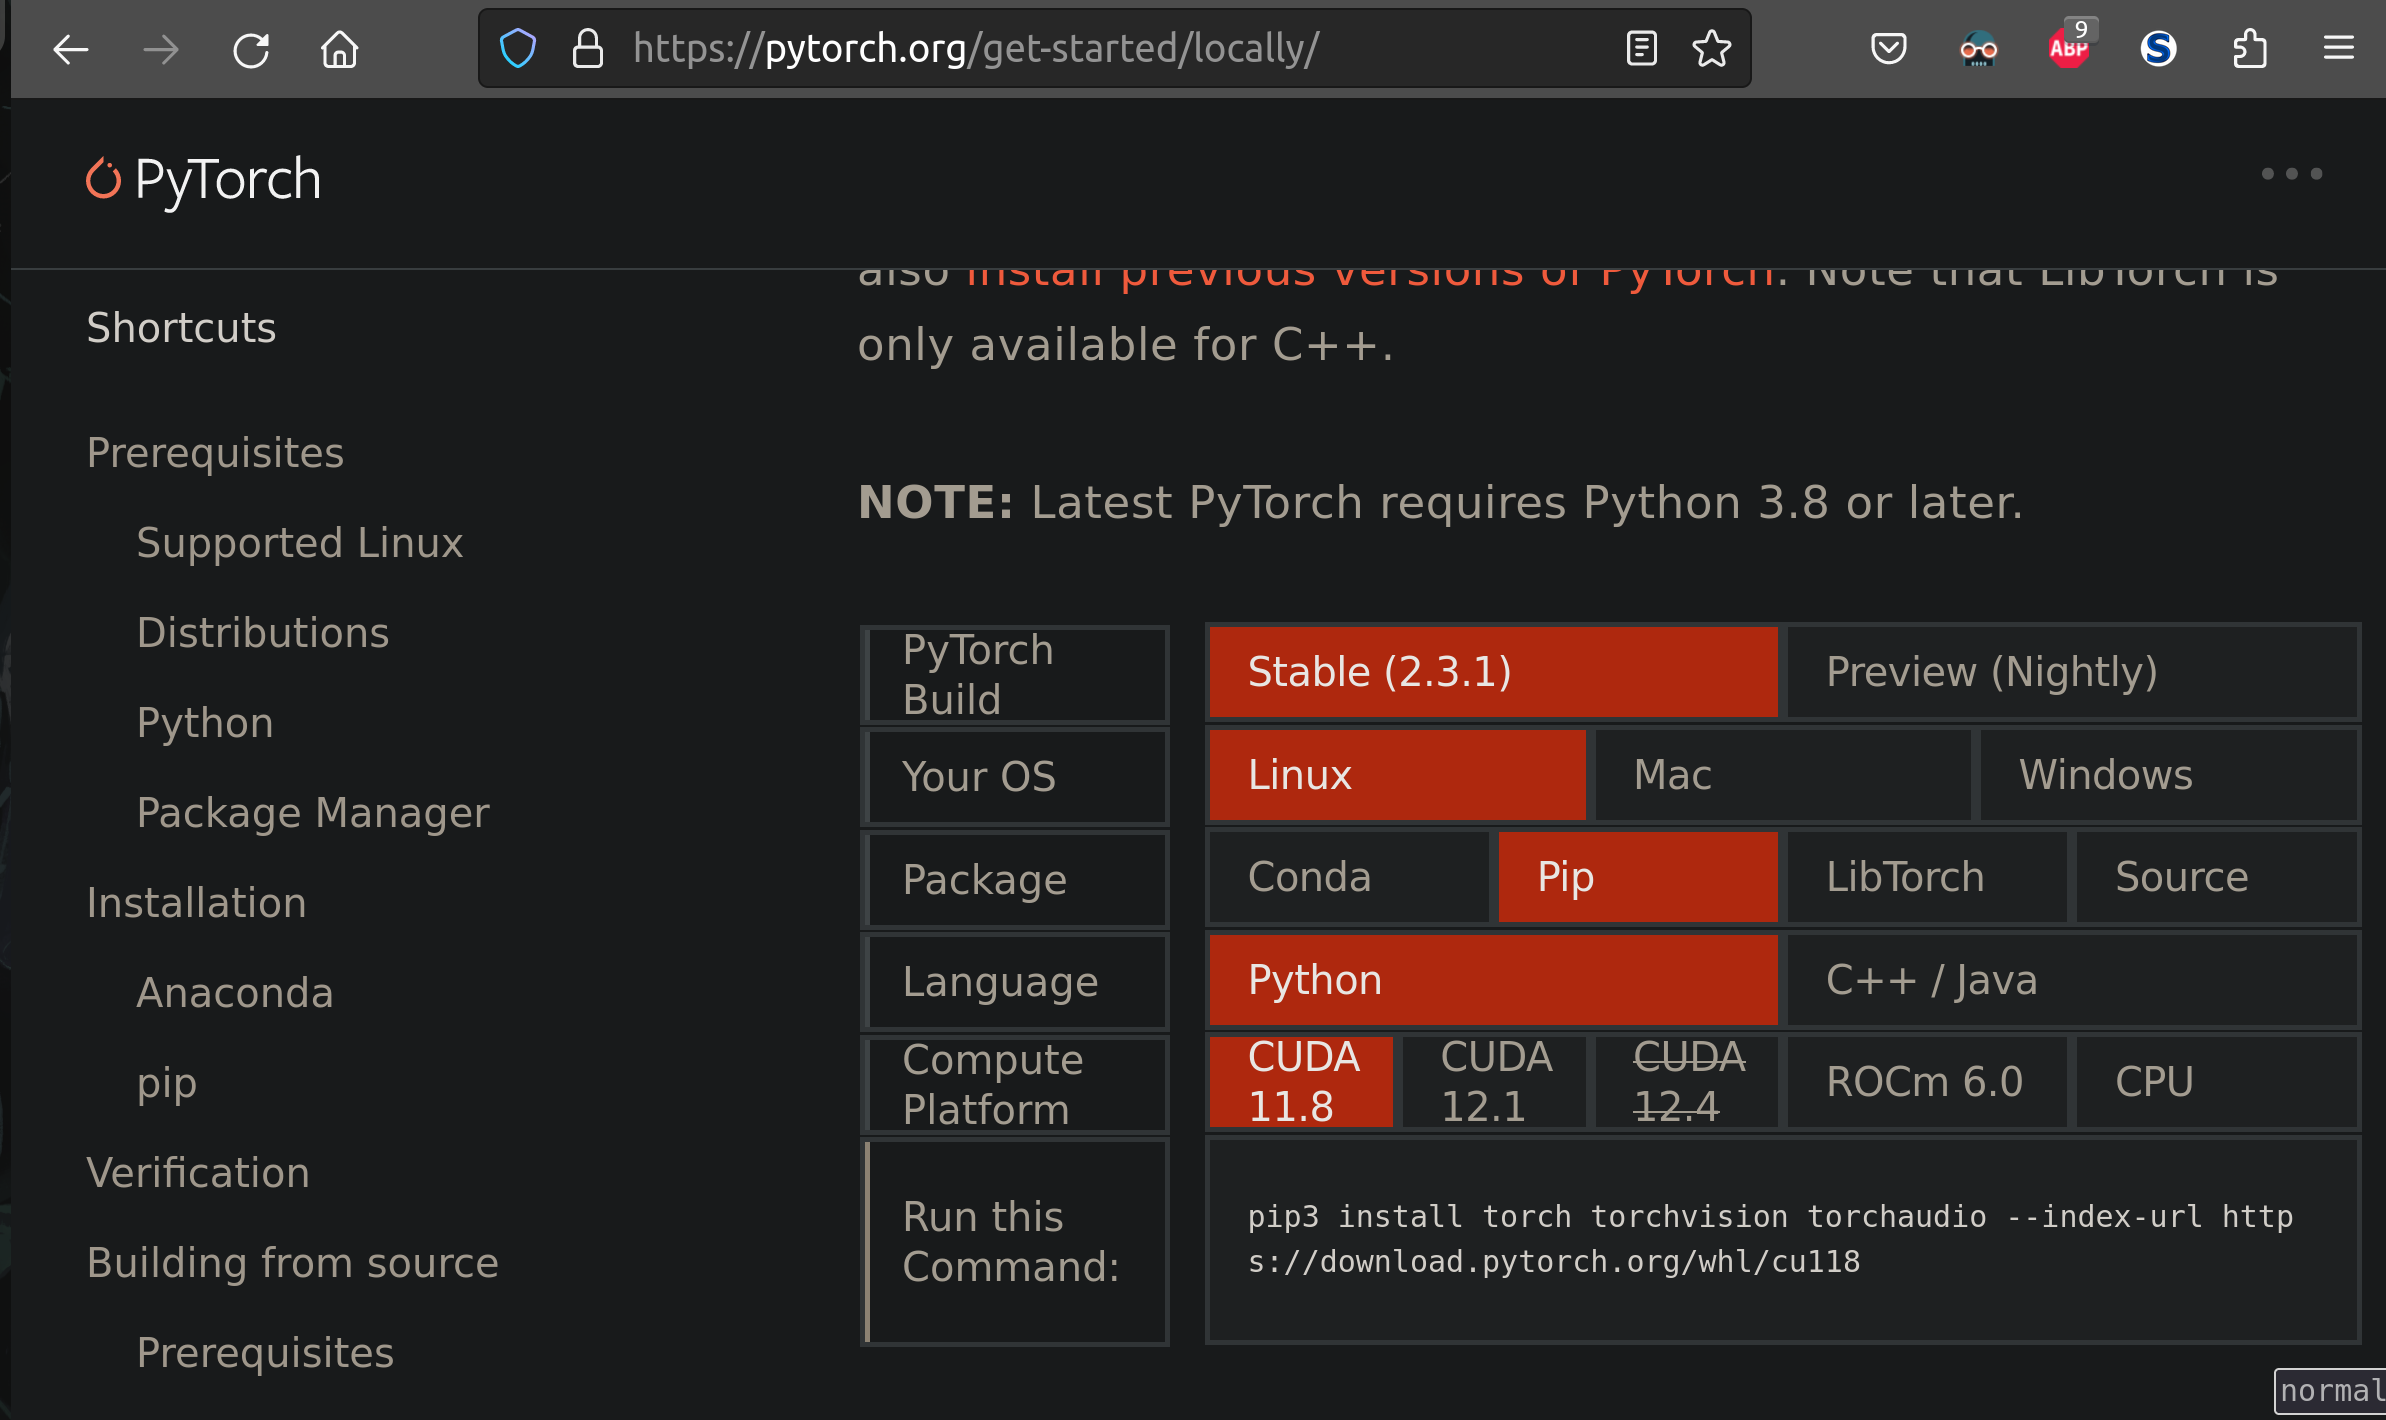
Task: Select Stable (2.3.1) build
Action: coord(1493,672)
